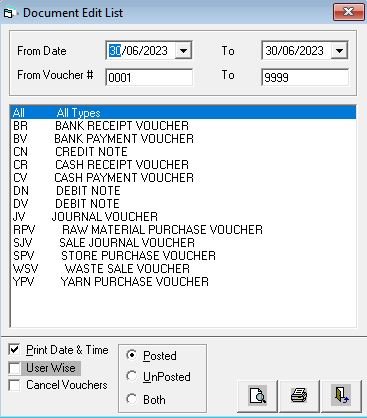
Task: Select WSV WASTE SALE VOUCHER row
Action: (183, 269)
